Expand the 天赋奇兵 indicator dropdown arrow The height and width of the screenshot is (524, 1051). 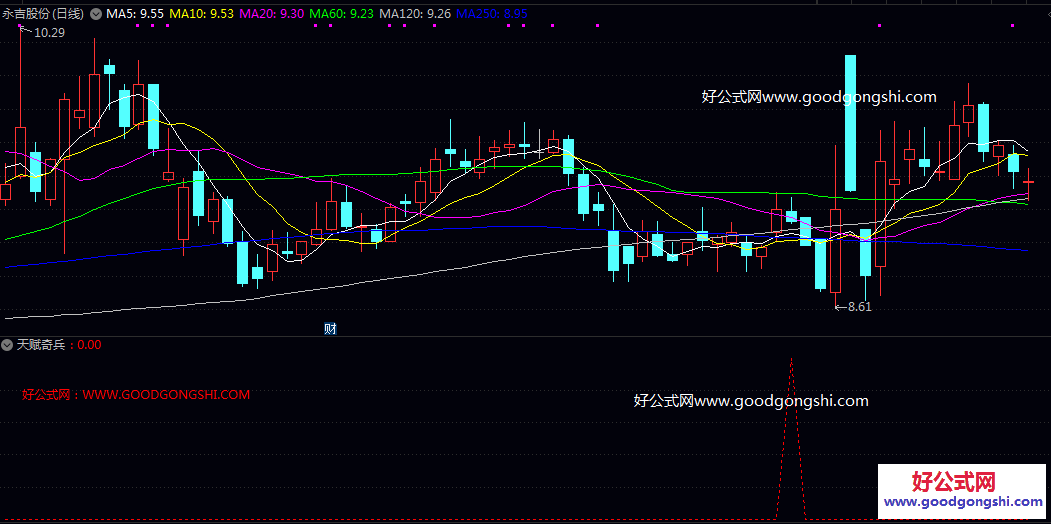click(x=7, y=345)
